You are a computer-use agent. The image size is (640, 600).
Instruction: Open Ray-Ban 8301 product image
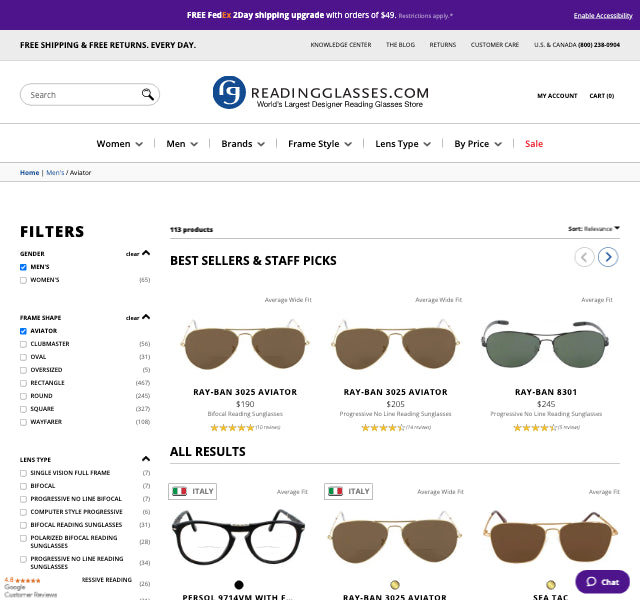point(545,344)
